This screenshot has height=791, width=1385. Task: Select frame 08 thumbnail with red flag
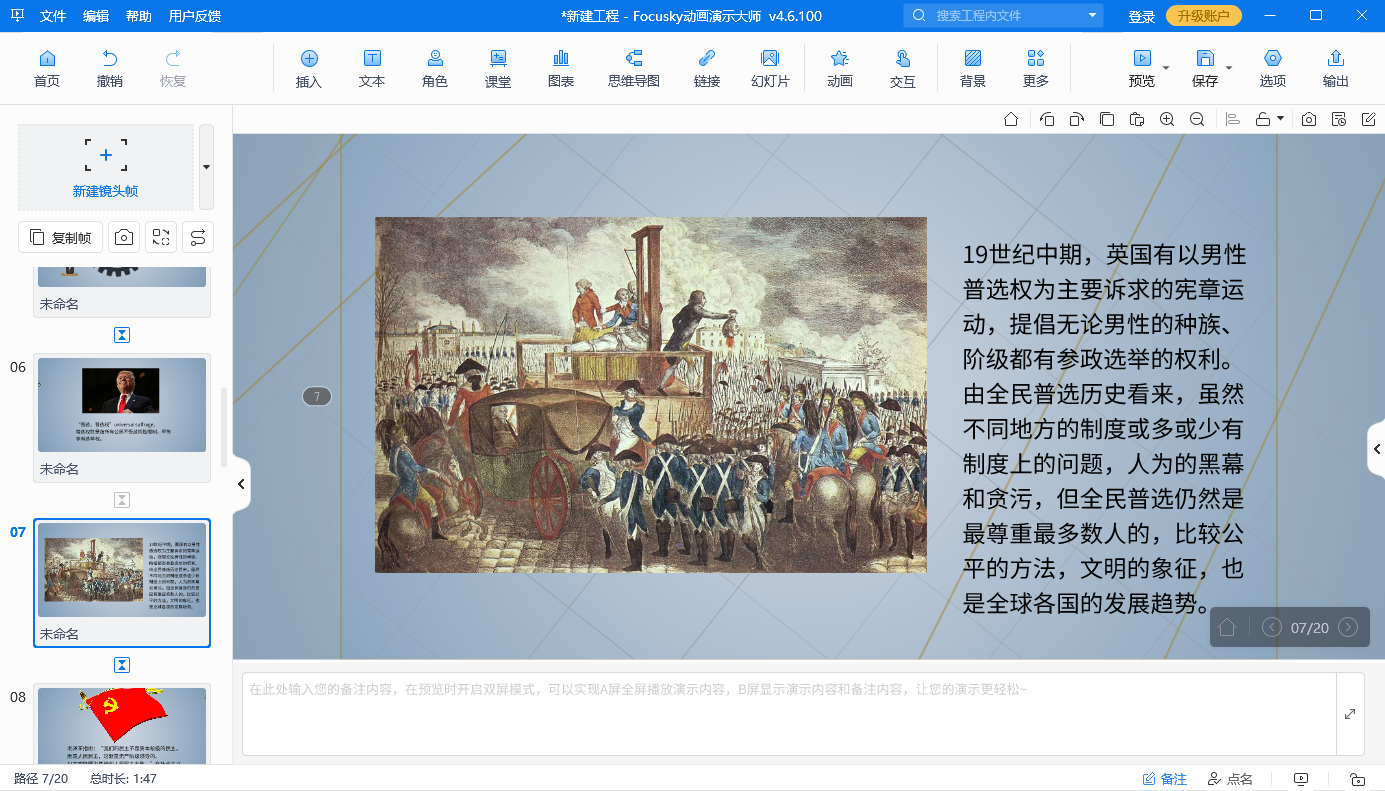pos(122,725)
